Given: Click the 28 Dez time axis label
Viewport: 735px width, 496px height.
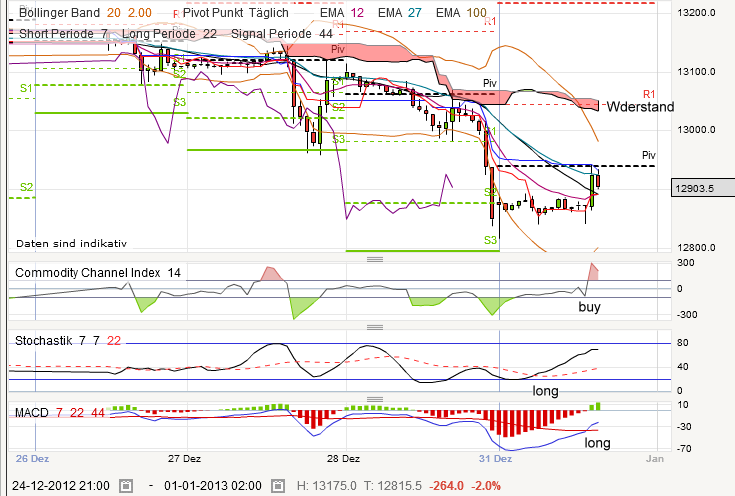Looking at the screenshot, I should (x=344, y=460).
